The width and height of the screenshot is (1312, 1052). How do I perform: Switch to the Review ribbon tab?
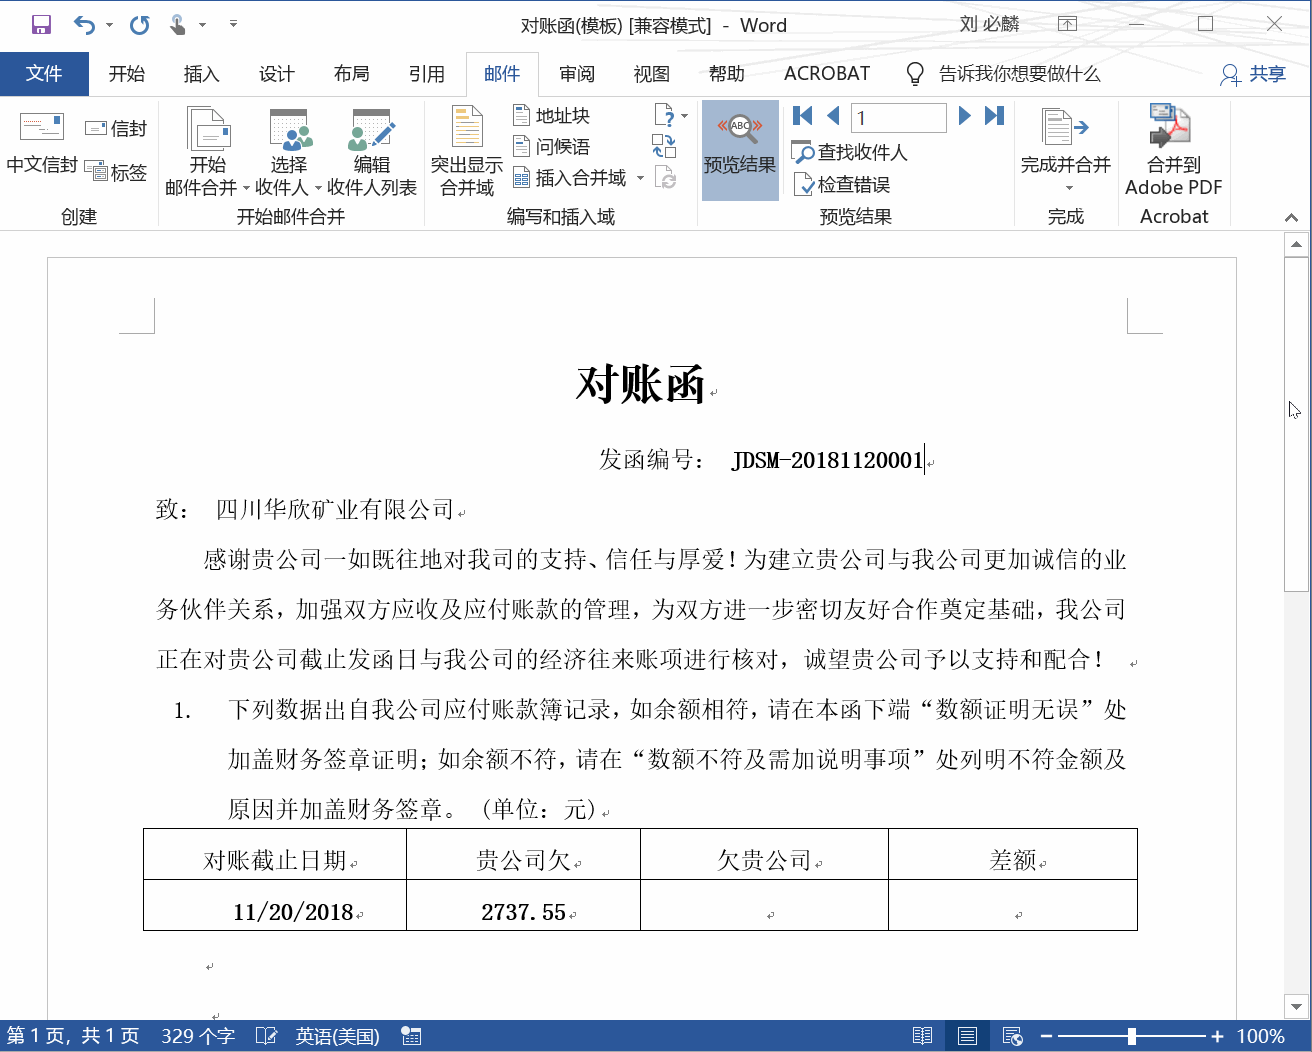pyautogui.click(x=577, y=73)
